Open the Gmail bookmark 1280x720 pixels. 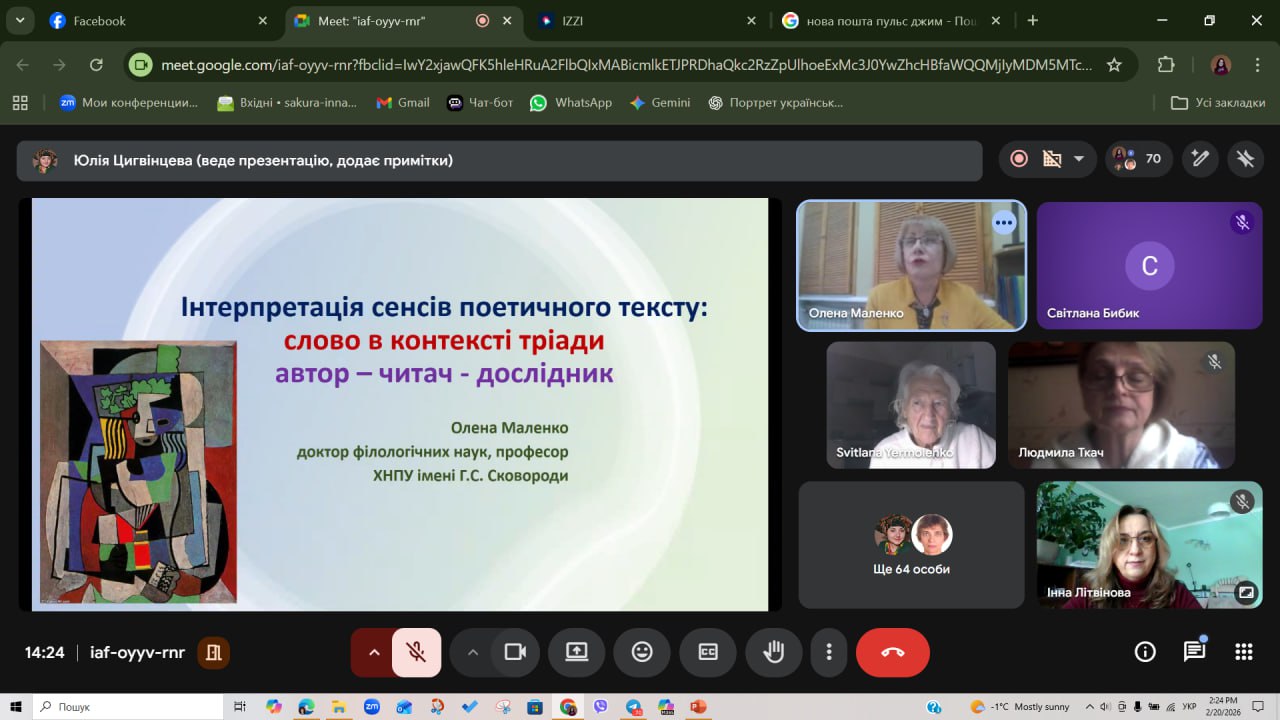(x=403, y=102)
